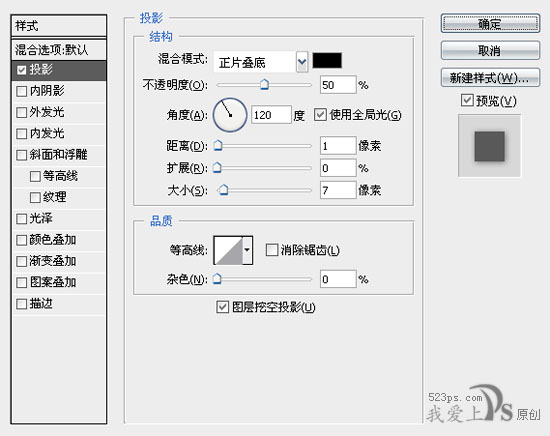This screenshot has width=550, height=436.
Task: Click the style preview thumbnail
Action: coord(490,146)
